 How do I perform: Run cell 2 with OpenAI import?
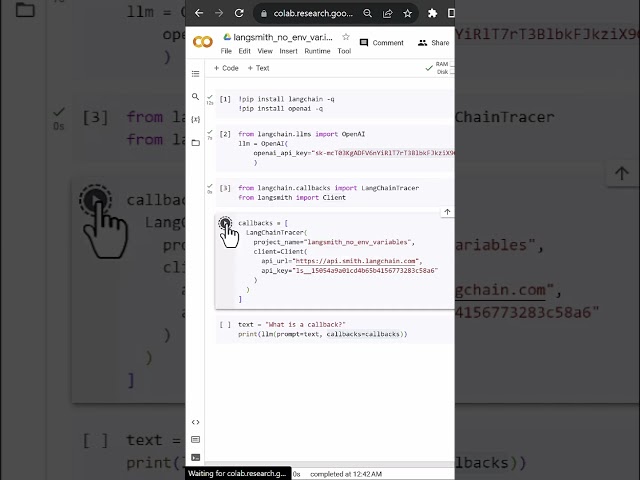tap(225, 134)
